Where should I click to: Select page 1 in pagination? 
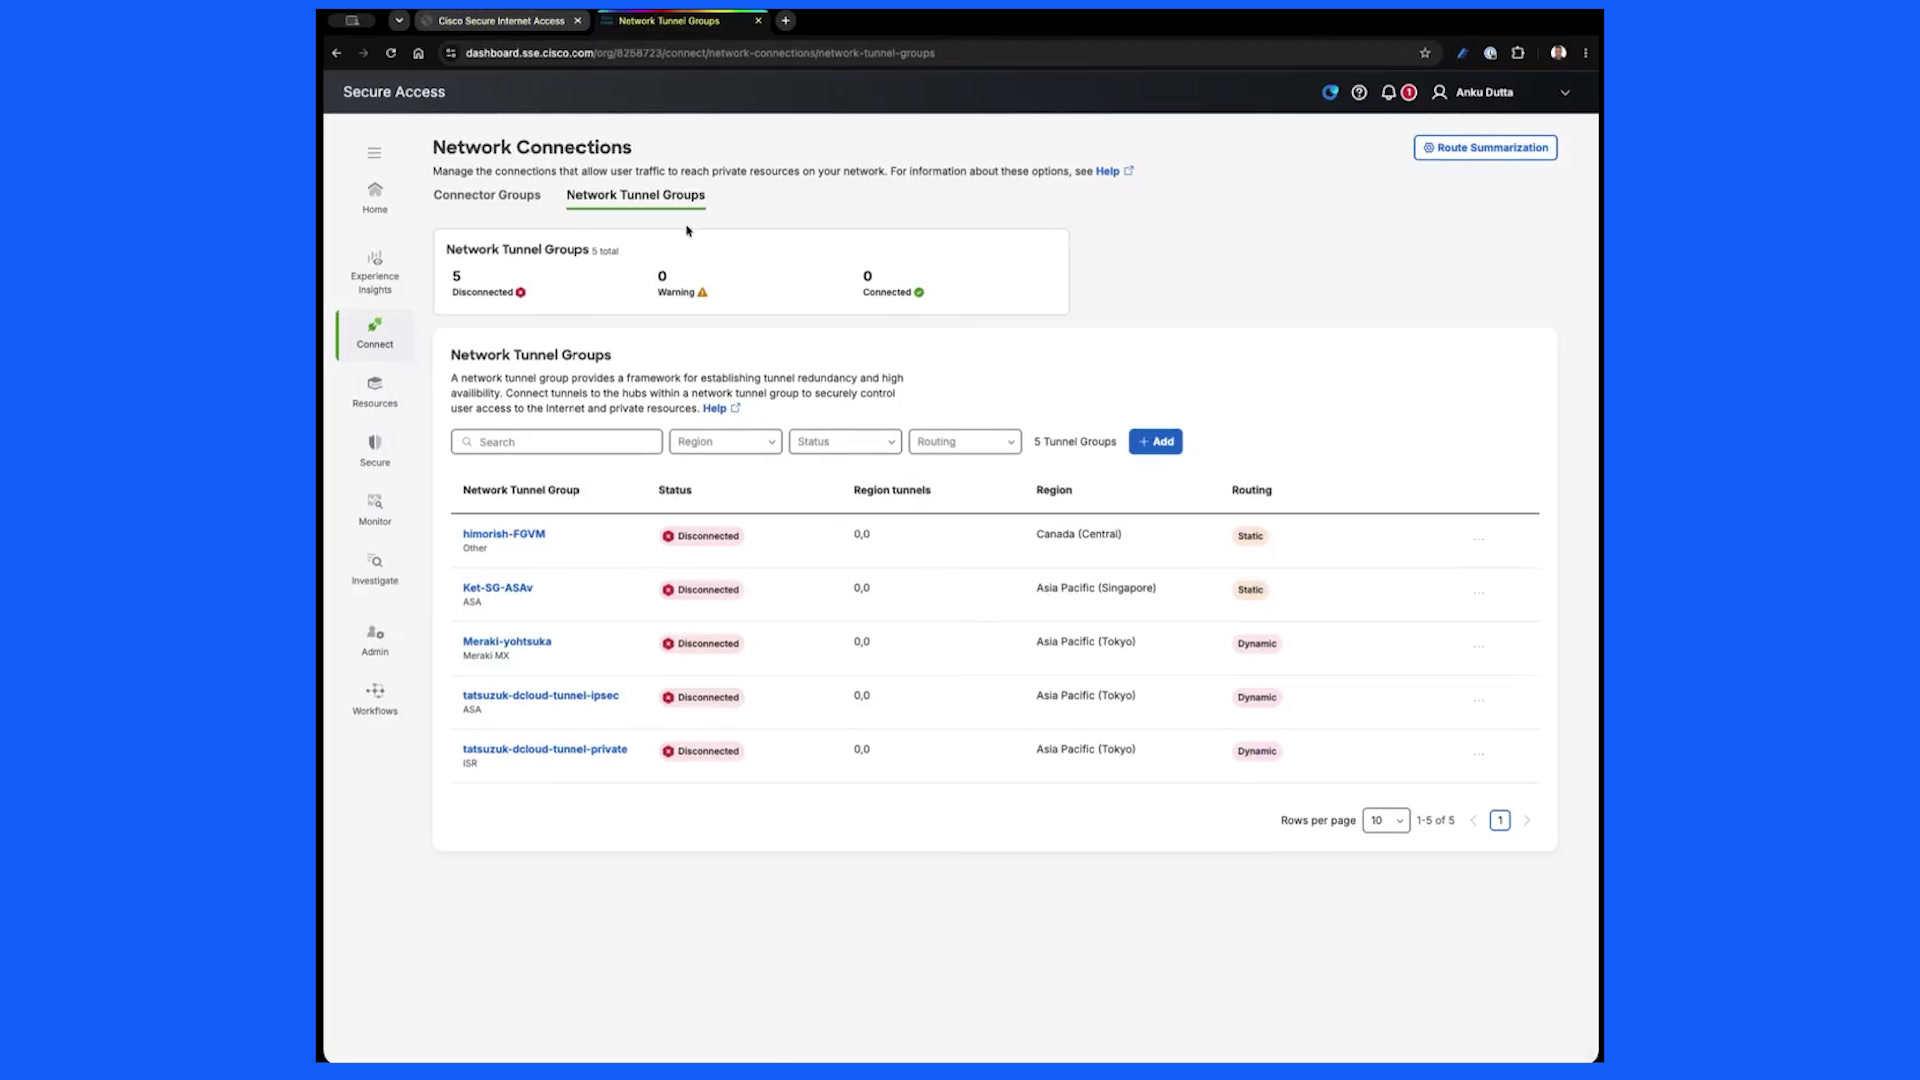click(1500, 820)
